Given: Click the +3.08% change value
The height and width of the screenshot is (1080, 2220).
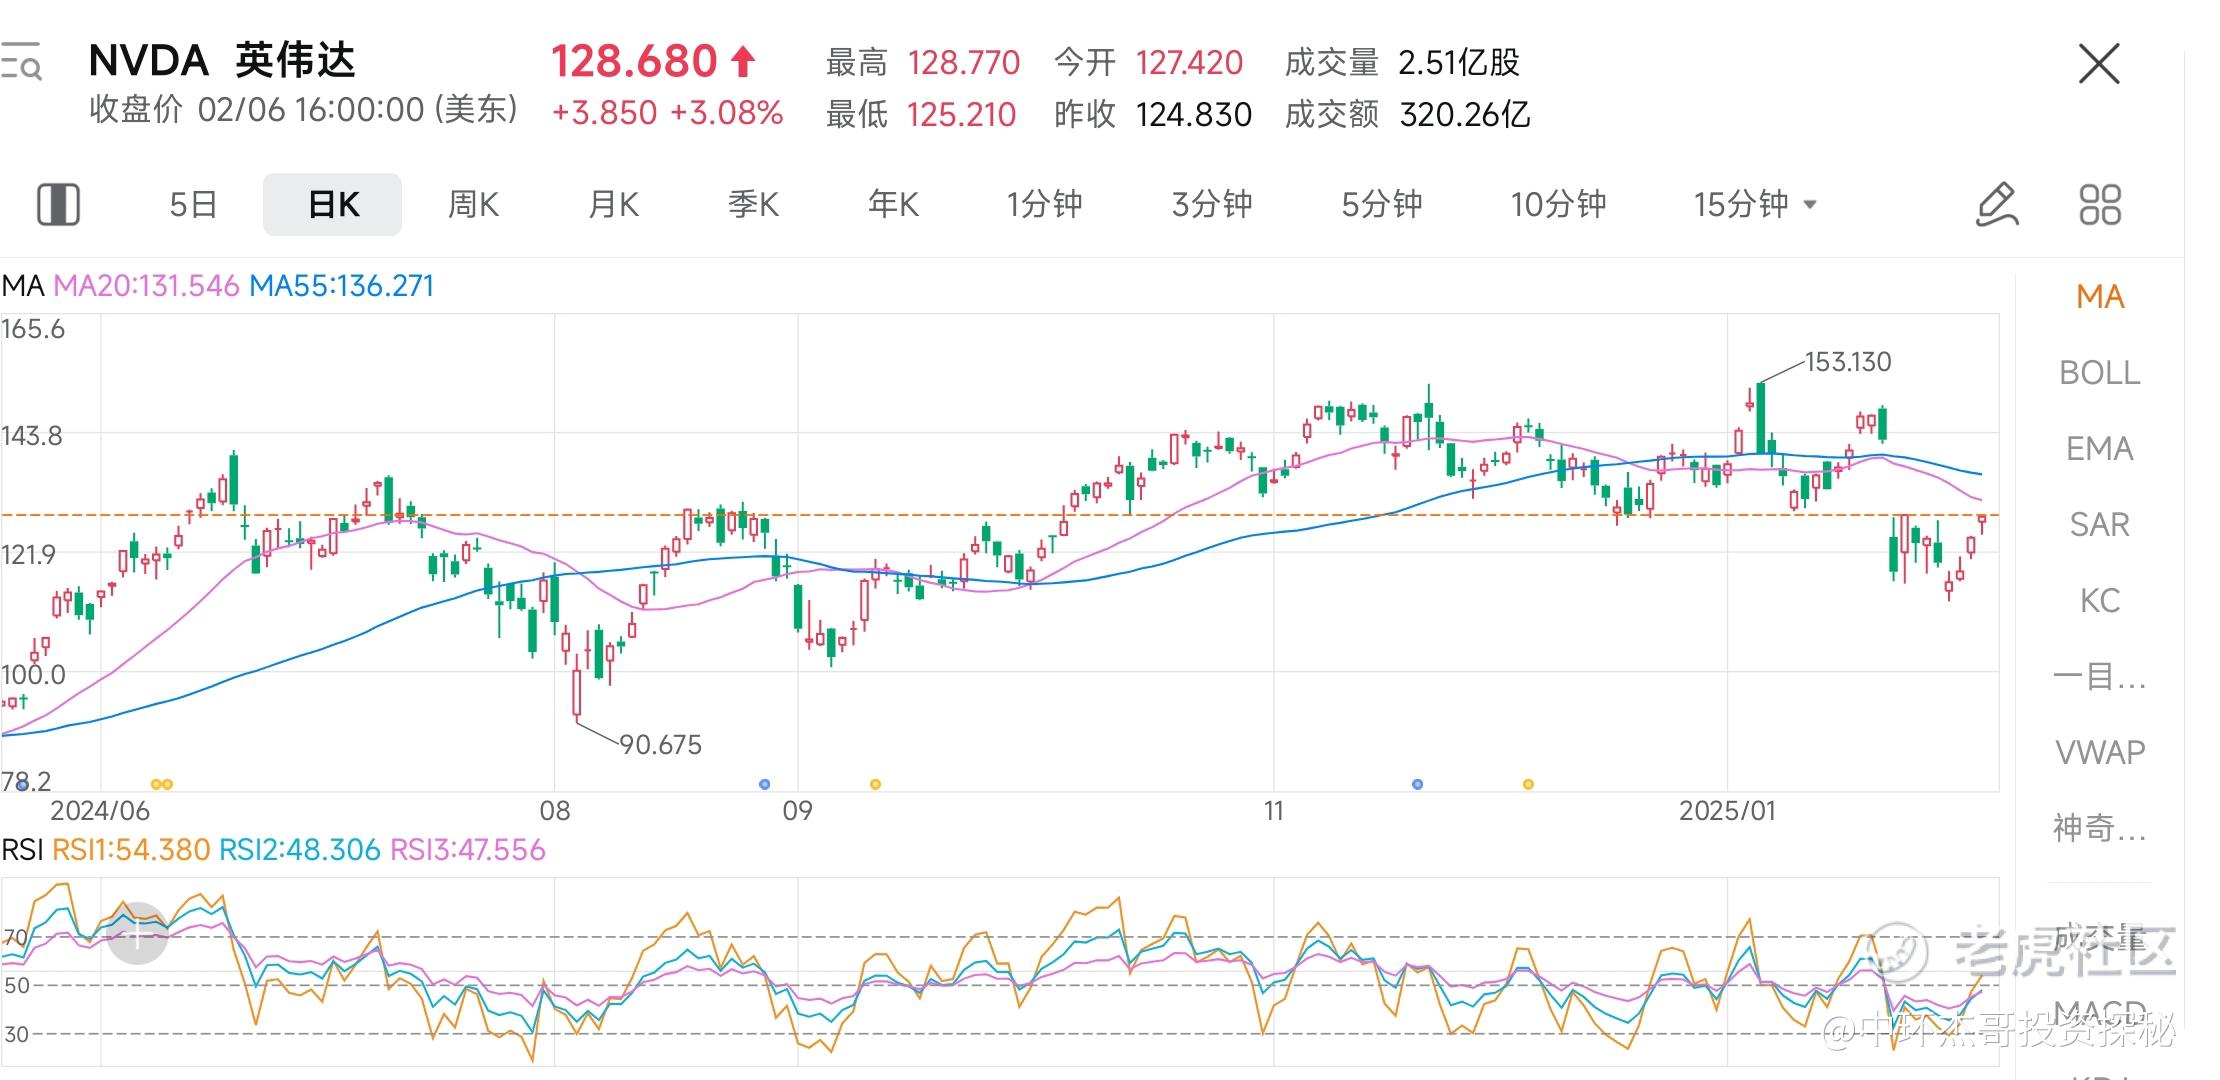Looking at the screenshot, I should [x=726, y=113].
